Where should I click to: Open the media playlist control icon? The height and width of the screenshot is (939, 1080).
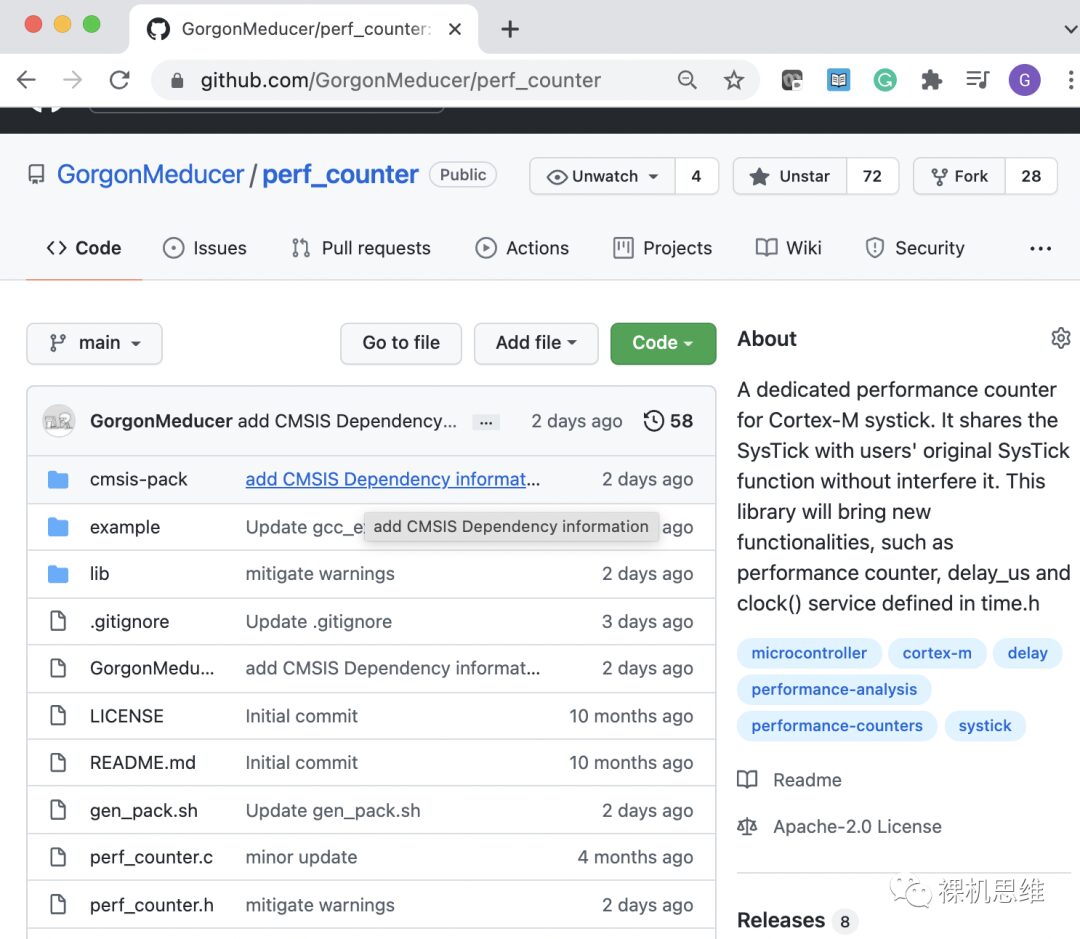tap(977, 80)
